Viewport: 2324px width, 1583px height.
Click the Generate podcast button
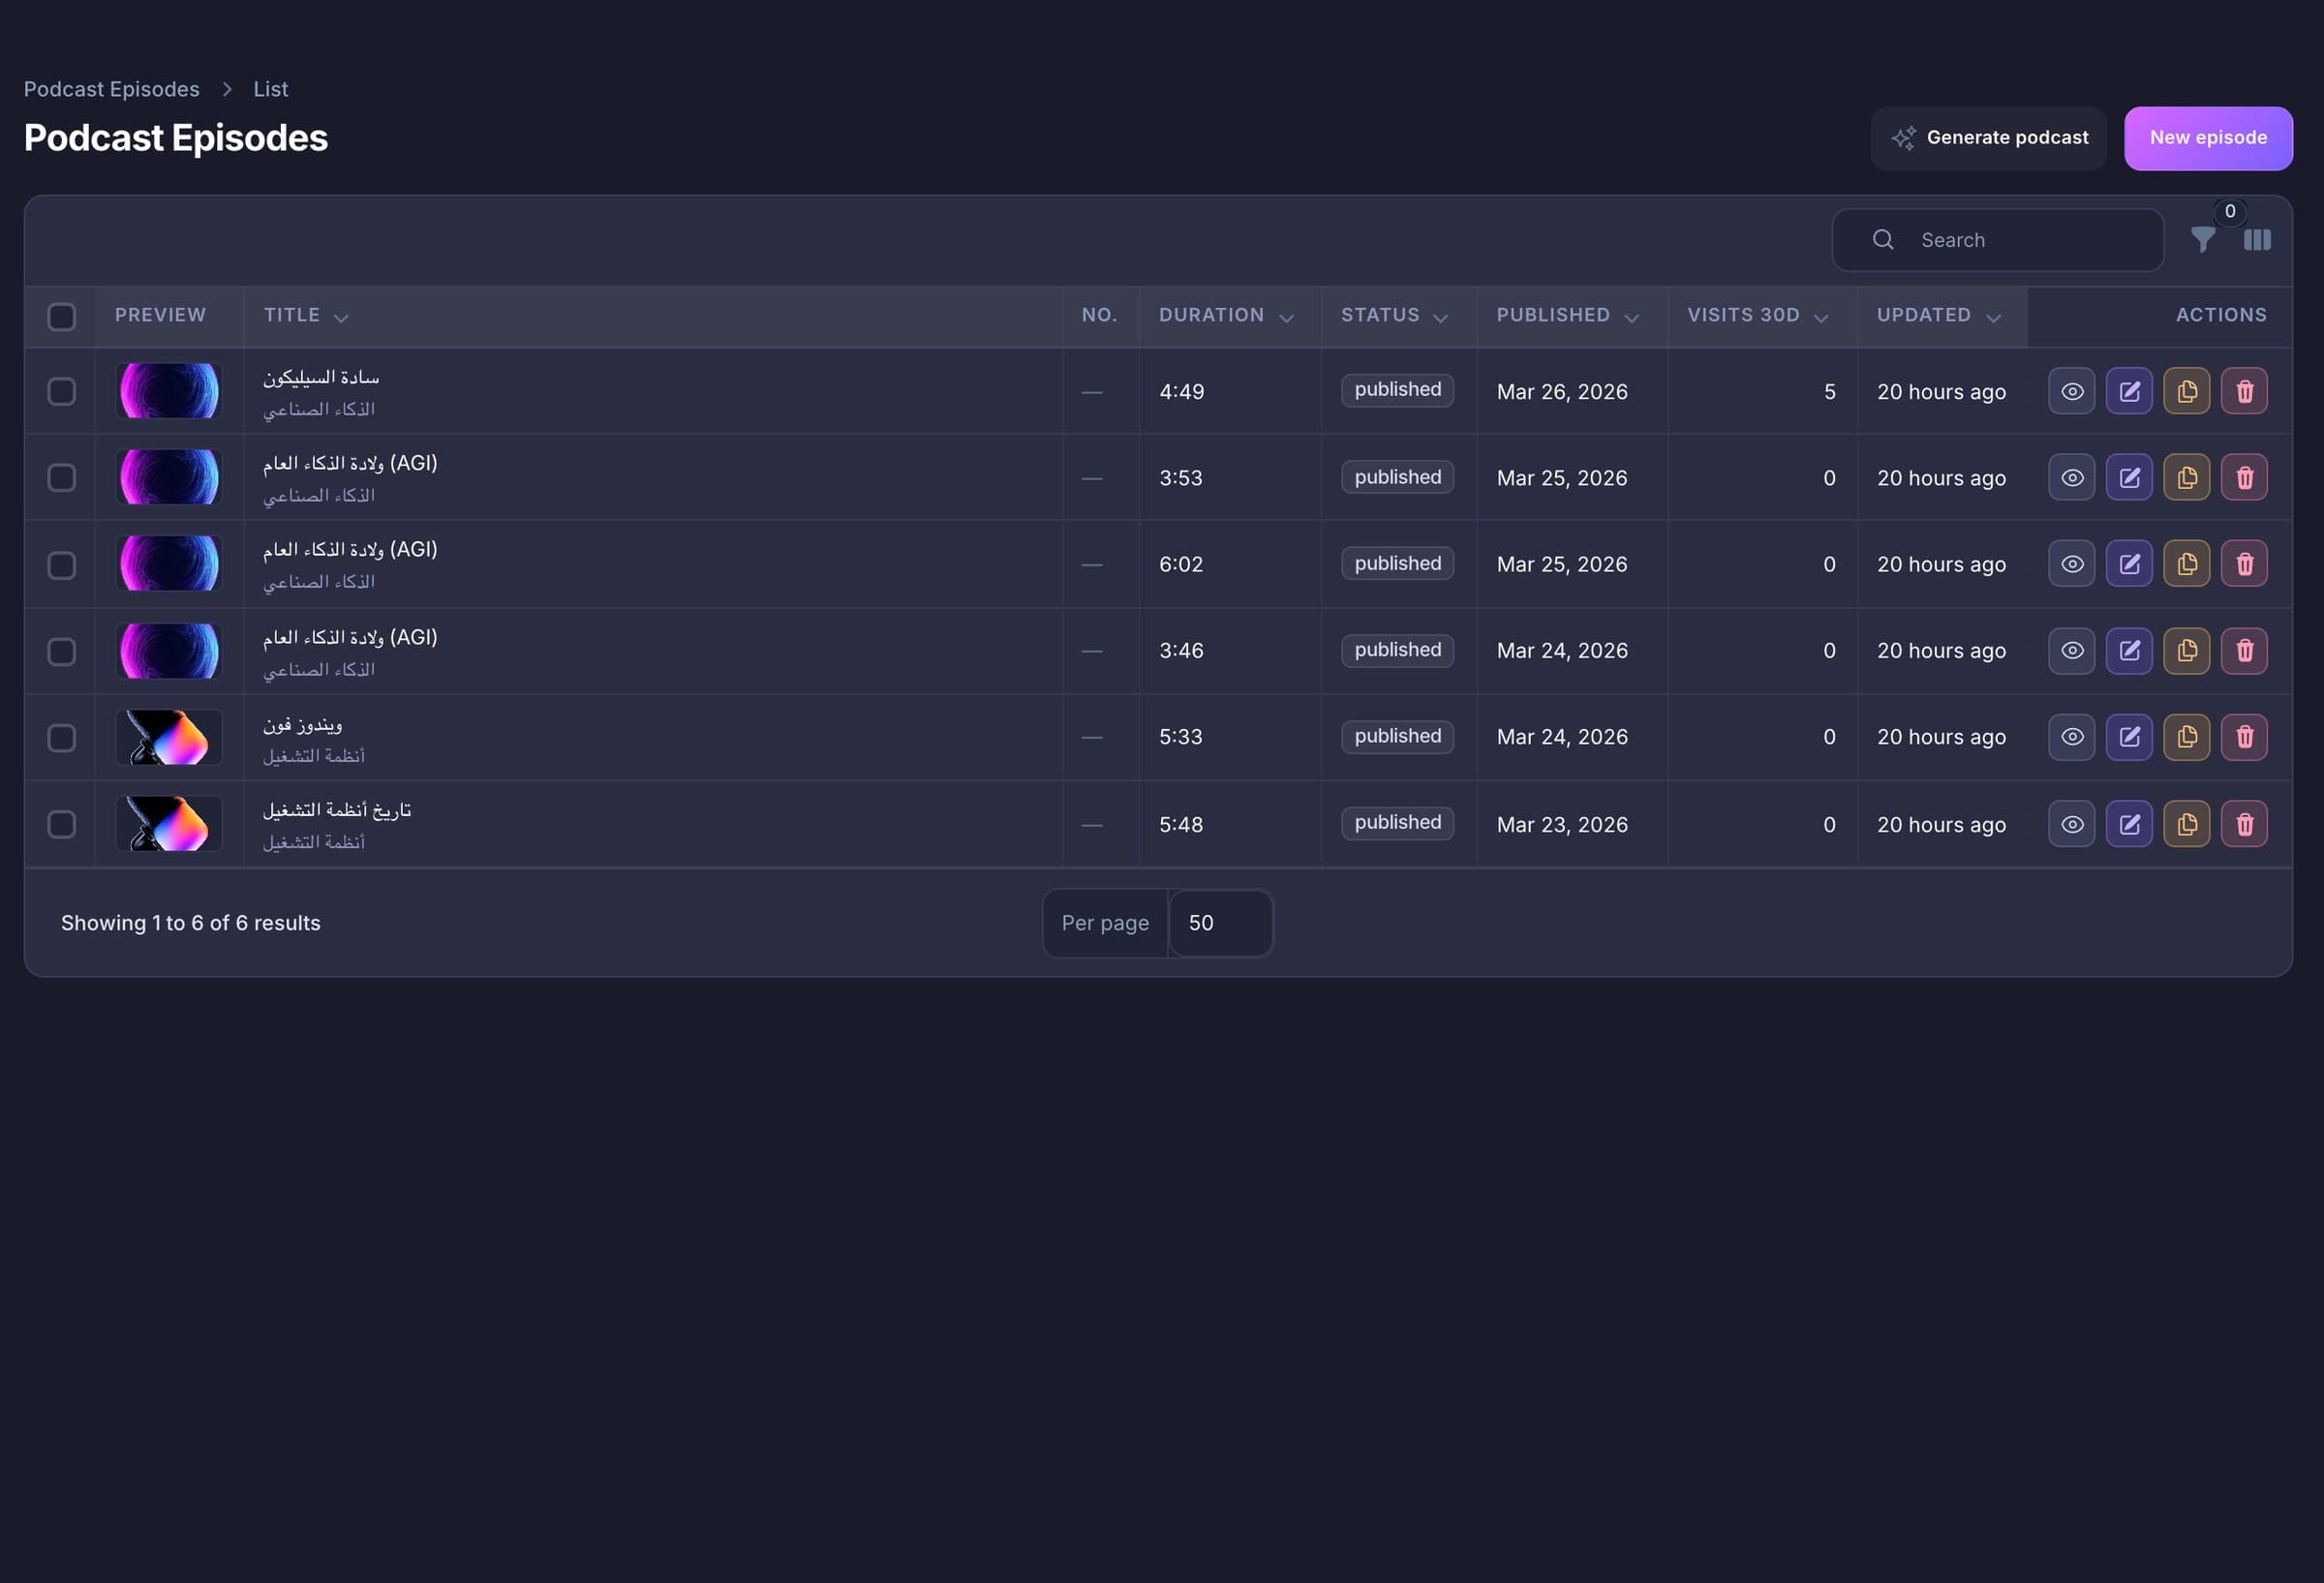click(x=1988, y=138)
